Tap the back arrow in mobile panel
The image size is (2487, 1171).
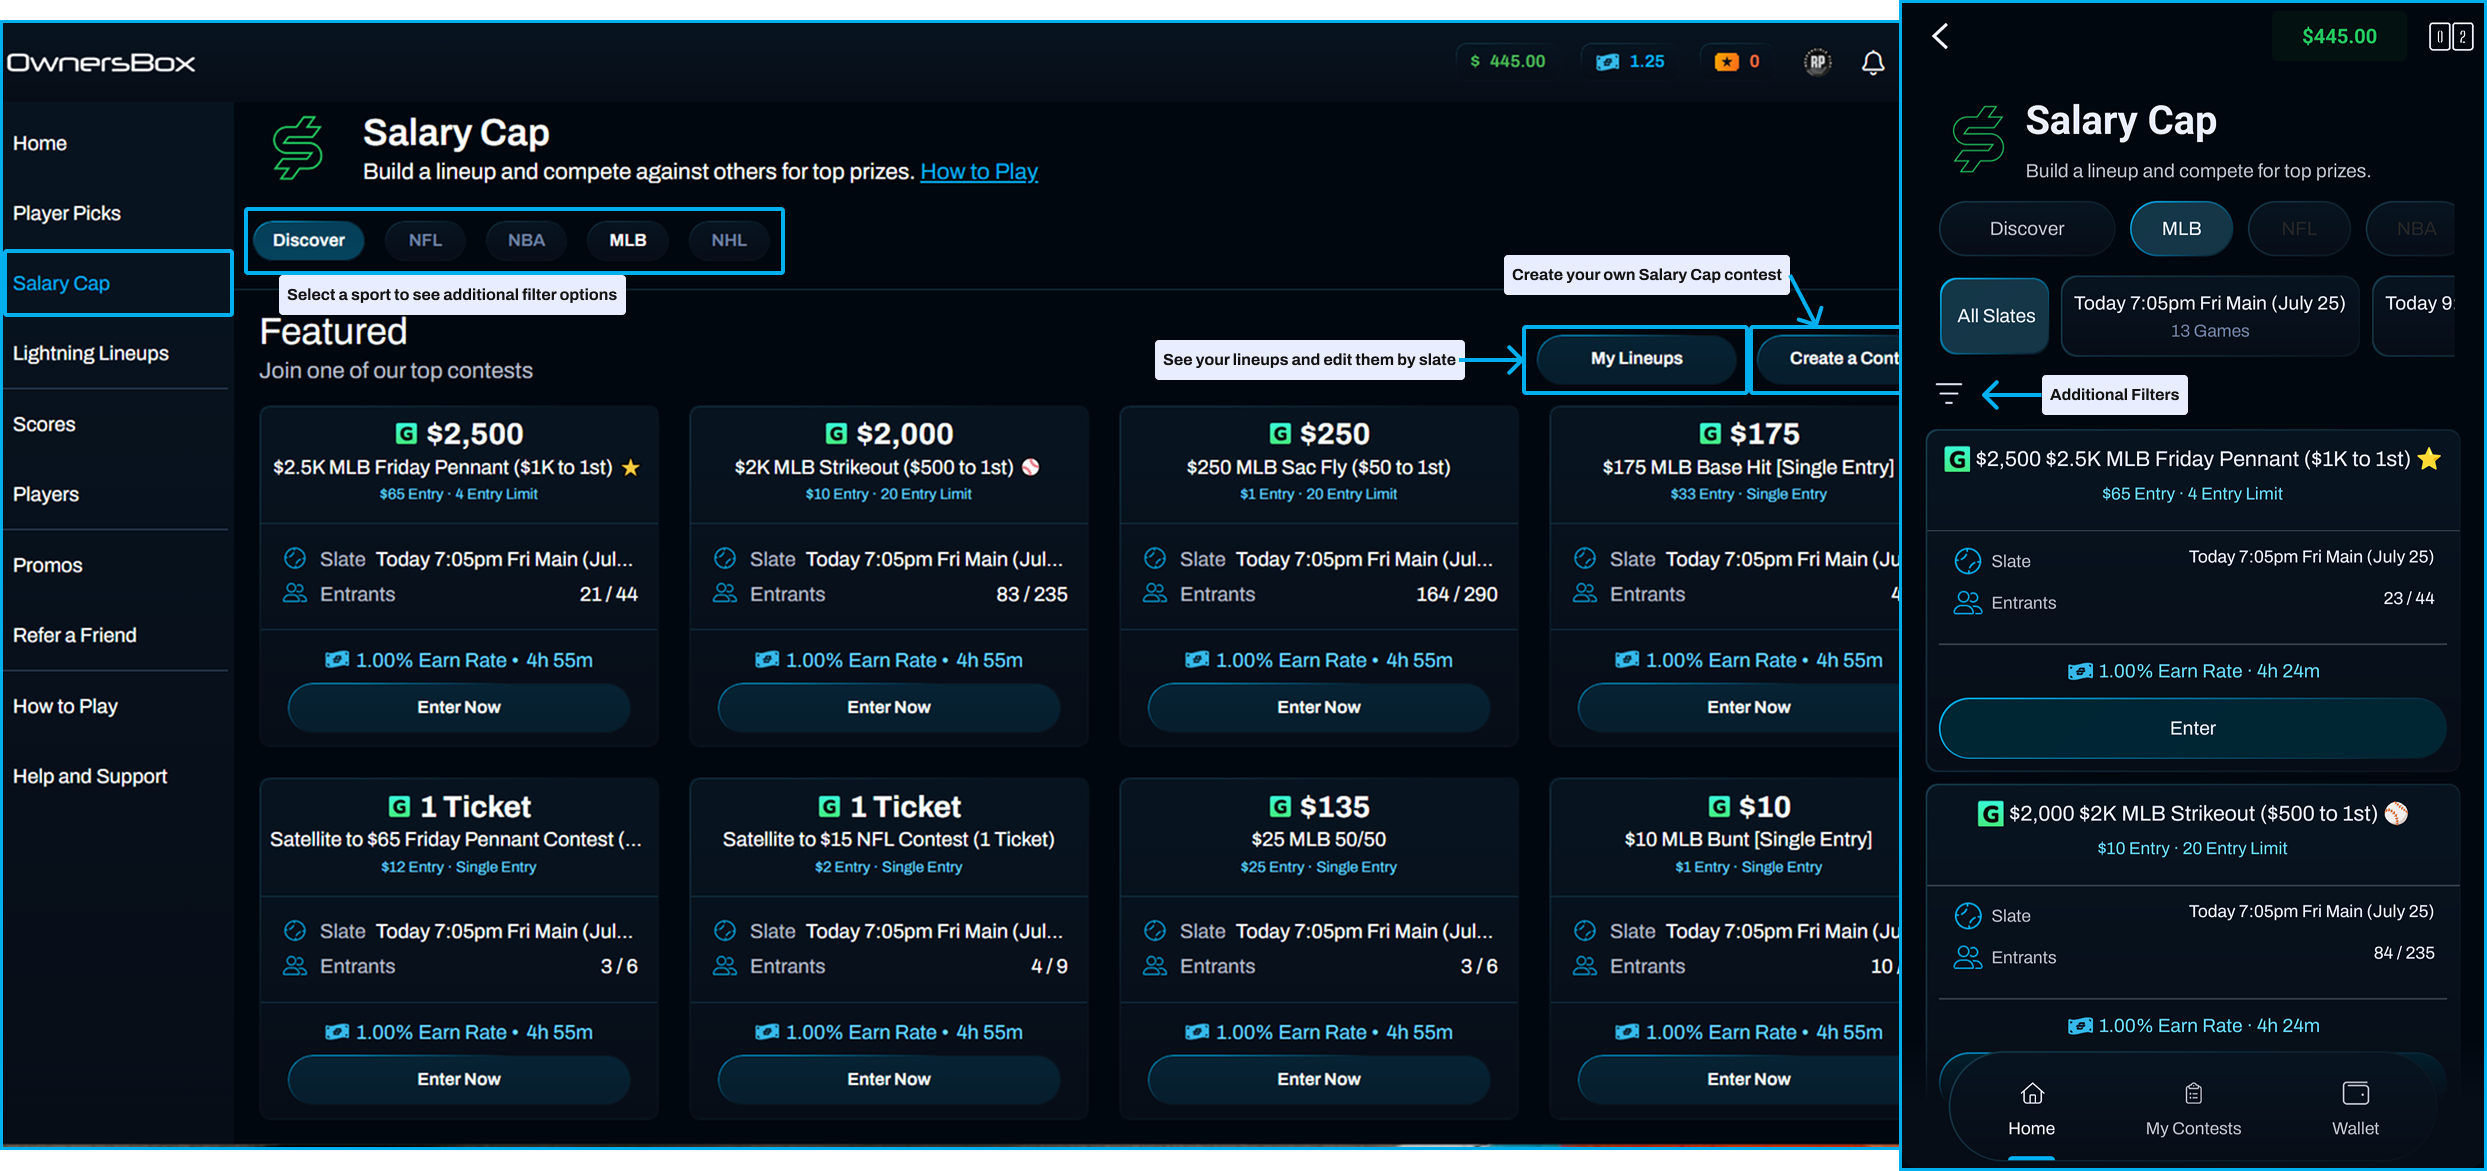click(x=1940, y=36)
